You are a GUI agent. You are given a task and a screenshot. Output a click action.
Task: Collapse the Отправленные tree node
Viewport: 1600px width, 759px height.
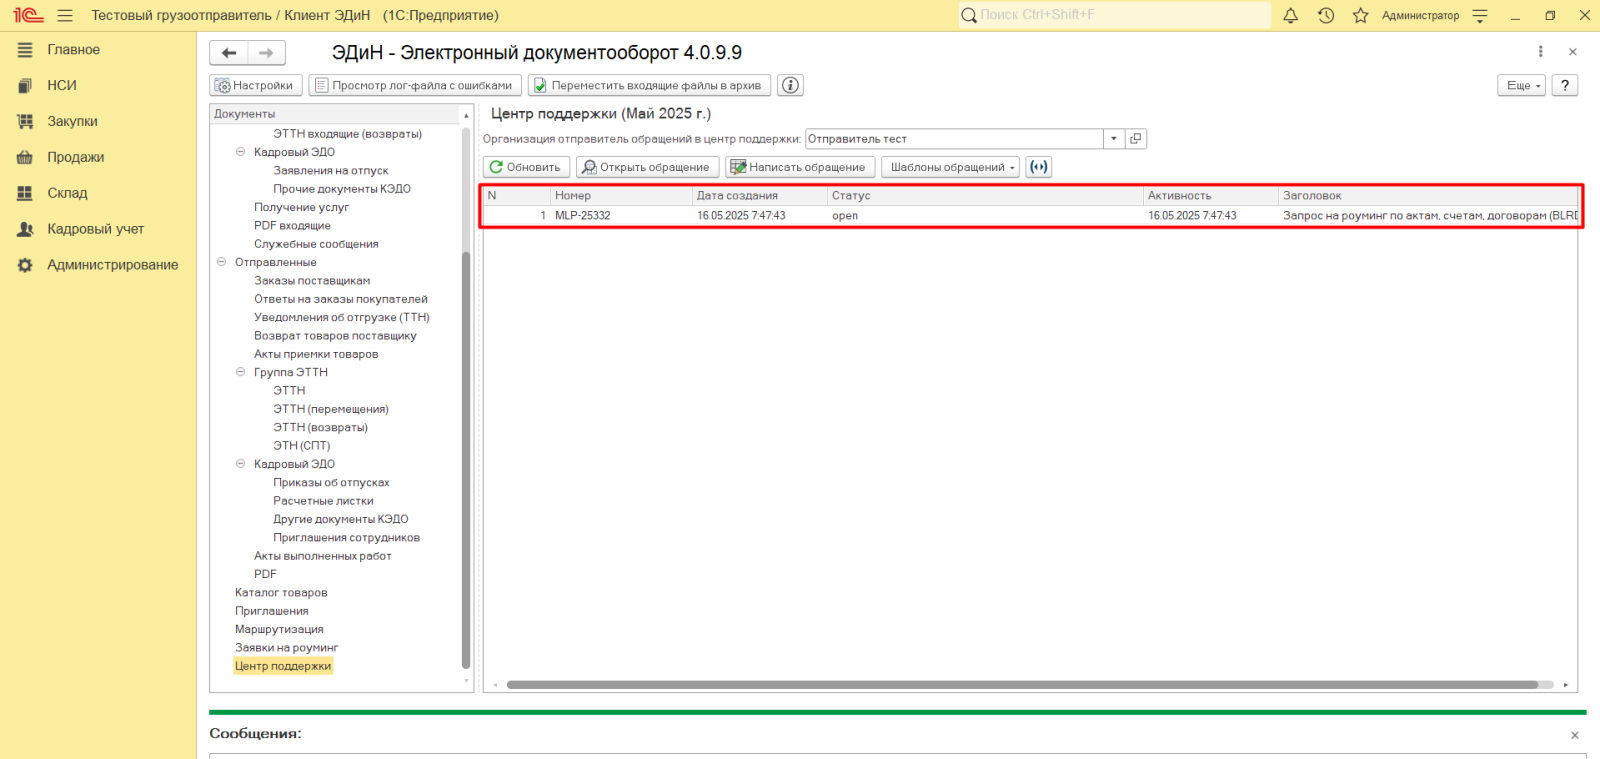[222, 262]
